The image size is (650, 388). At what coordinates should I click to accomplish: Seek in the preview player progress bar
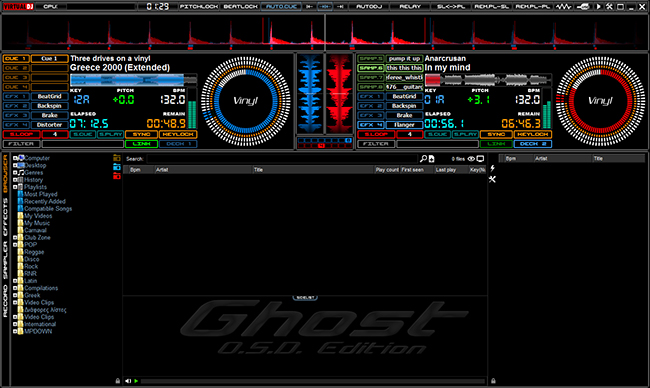[x=313, y=381]
